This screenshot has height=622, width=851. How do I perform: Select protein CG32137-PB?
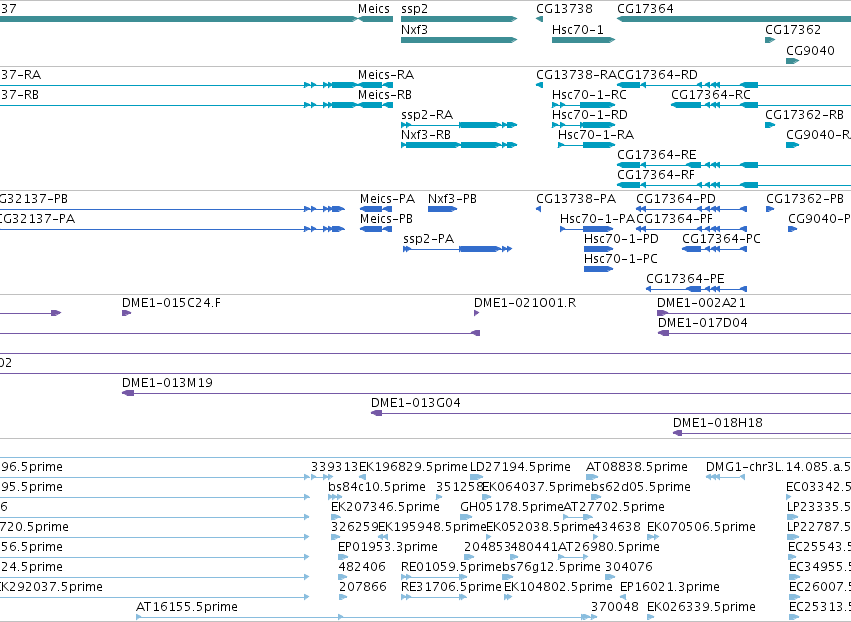tap(34, 199)
